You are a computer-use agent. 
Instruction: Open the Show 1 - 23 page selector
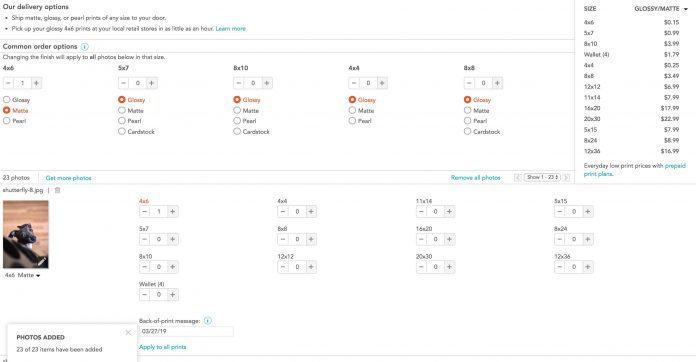pos(542,177)
